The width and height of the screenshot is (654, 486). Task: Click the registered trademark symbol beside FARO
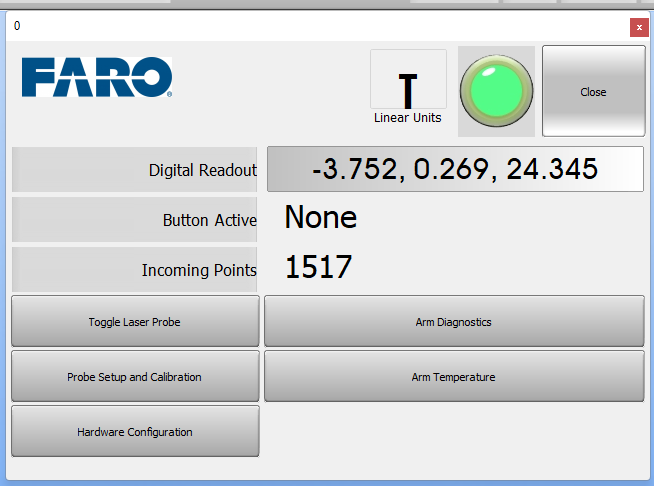(170, 95)
